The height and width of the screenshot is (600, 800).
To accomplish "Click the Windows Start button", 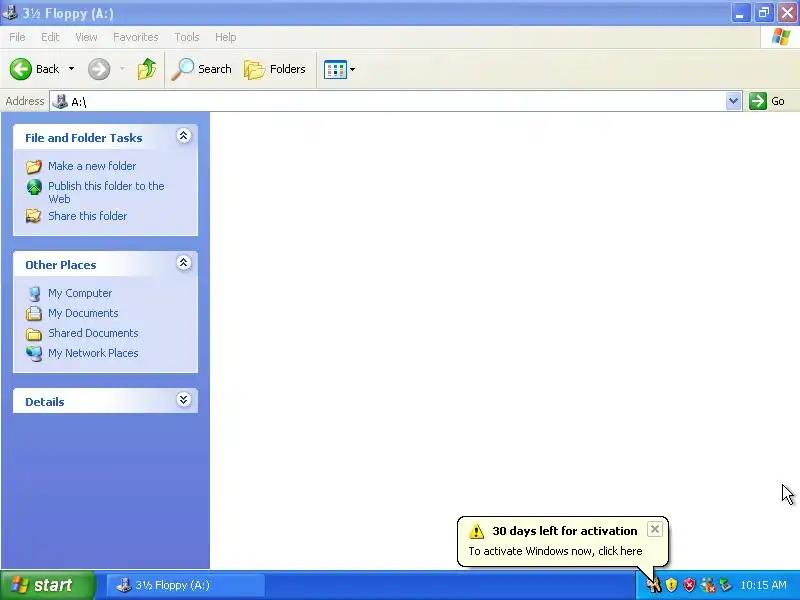I will pyautogui.click(x=48, y=585).
